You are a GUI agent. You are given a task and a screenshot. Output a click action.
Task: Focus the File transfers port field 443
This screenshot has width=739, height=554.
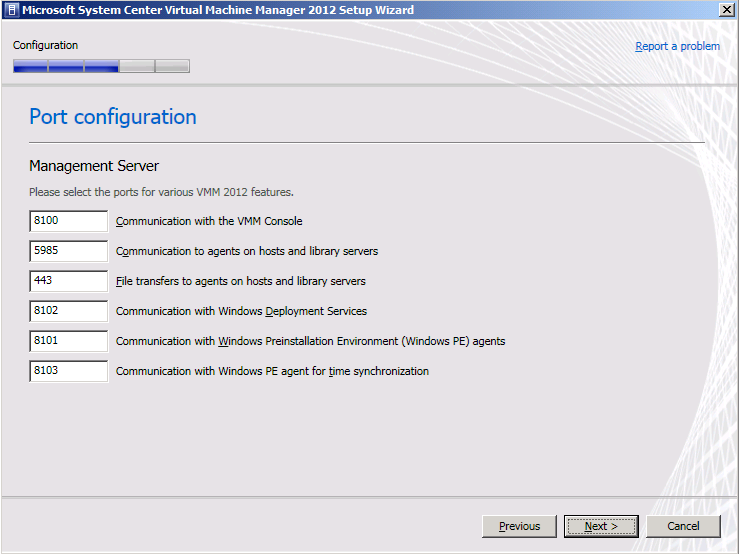tap(68, 281)
